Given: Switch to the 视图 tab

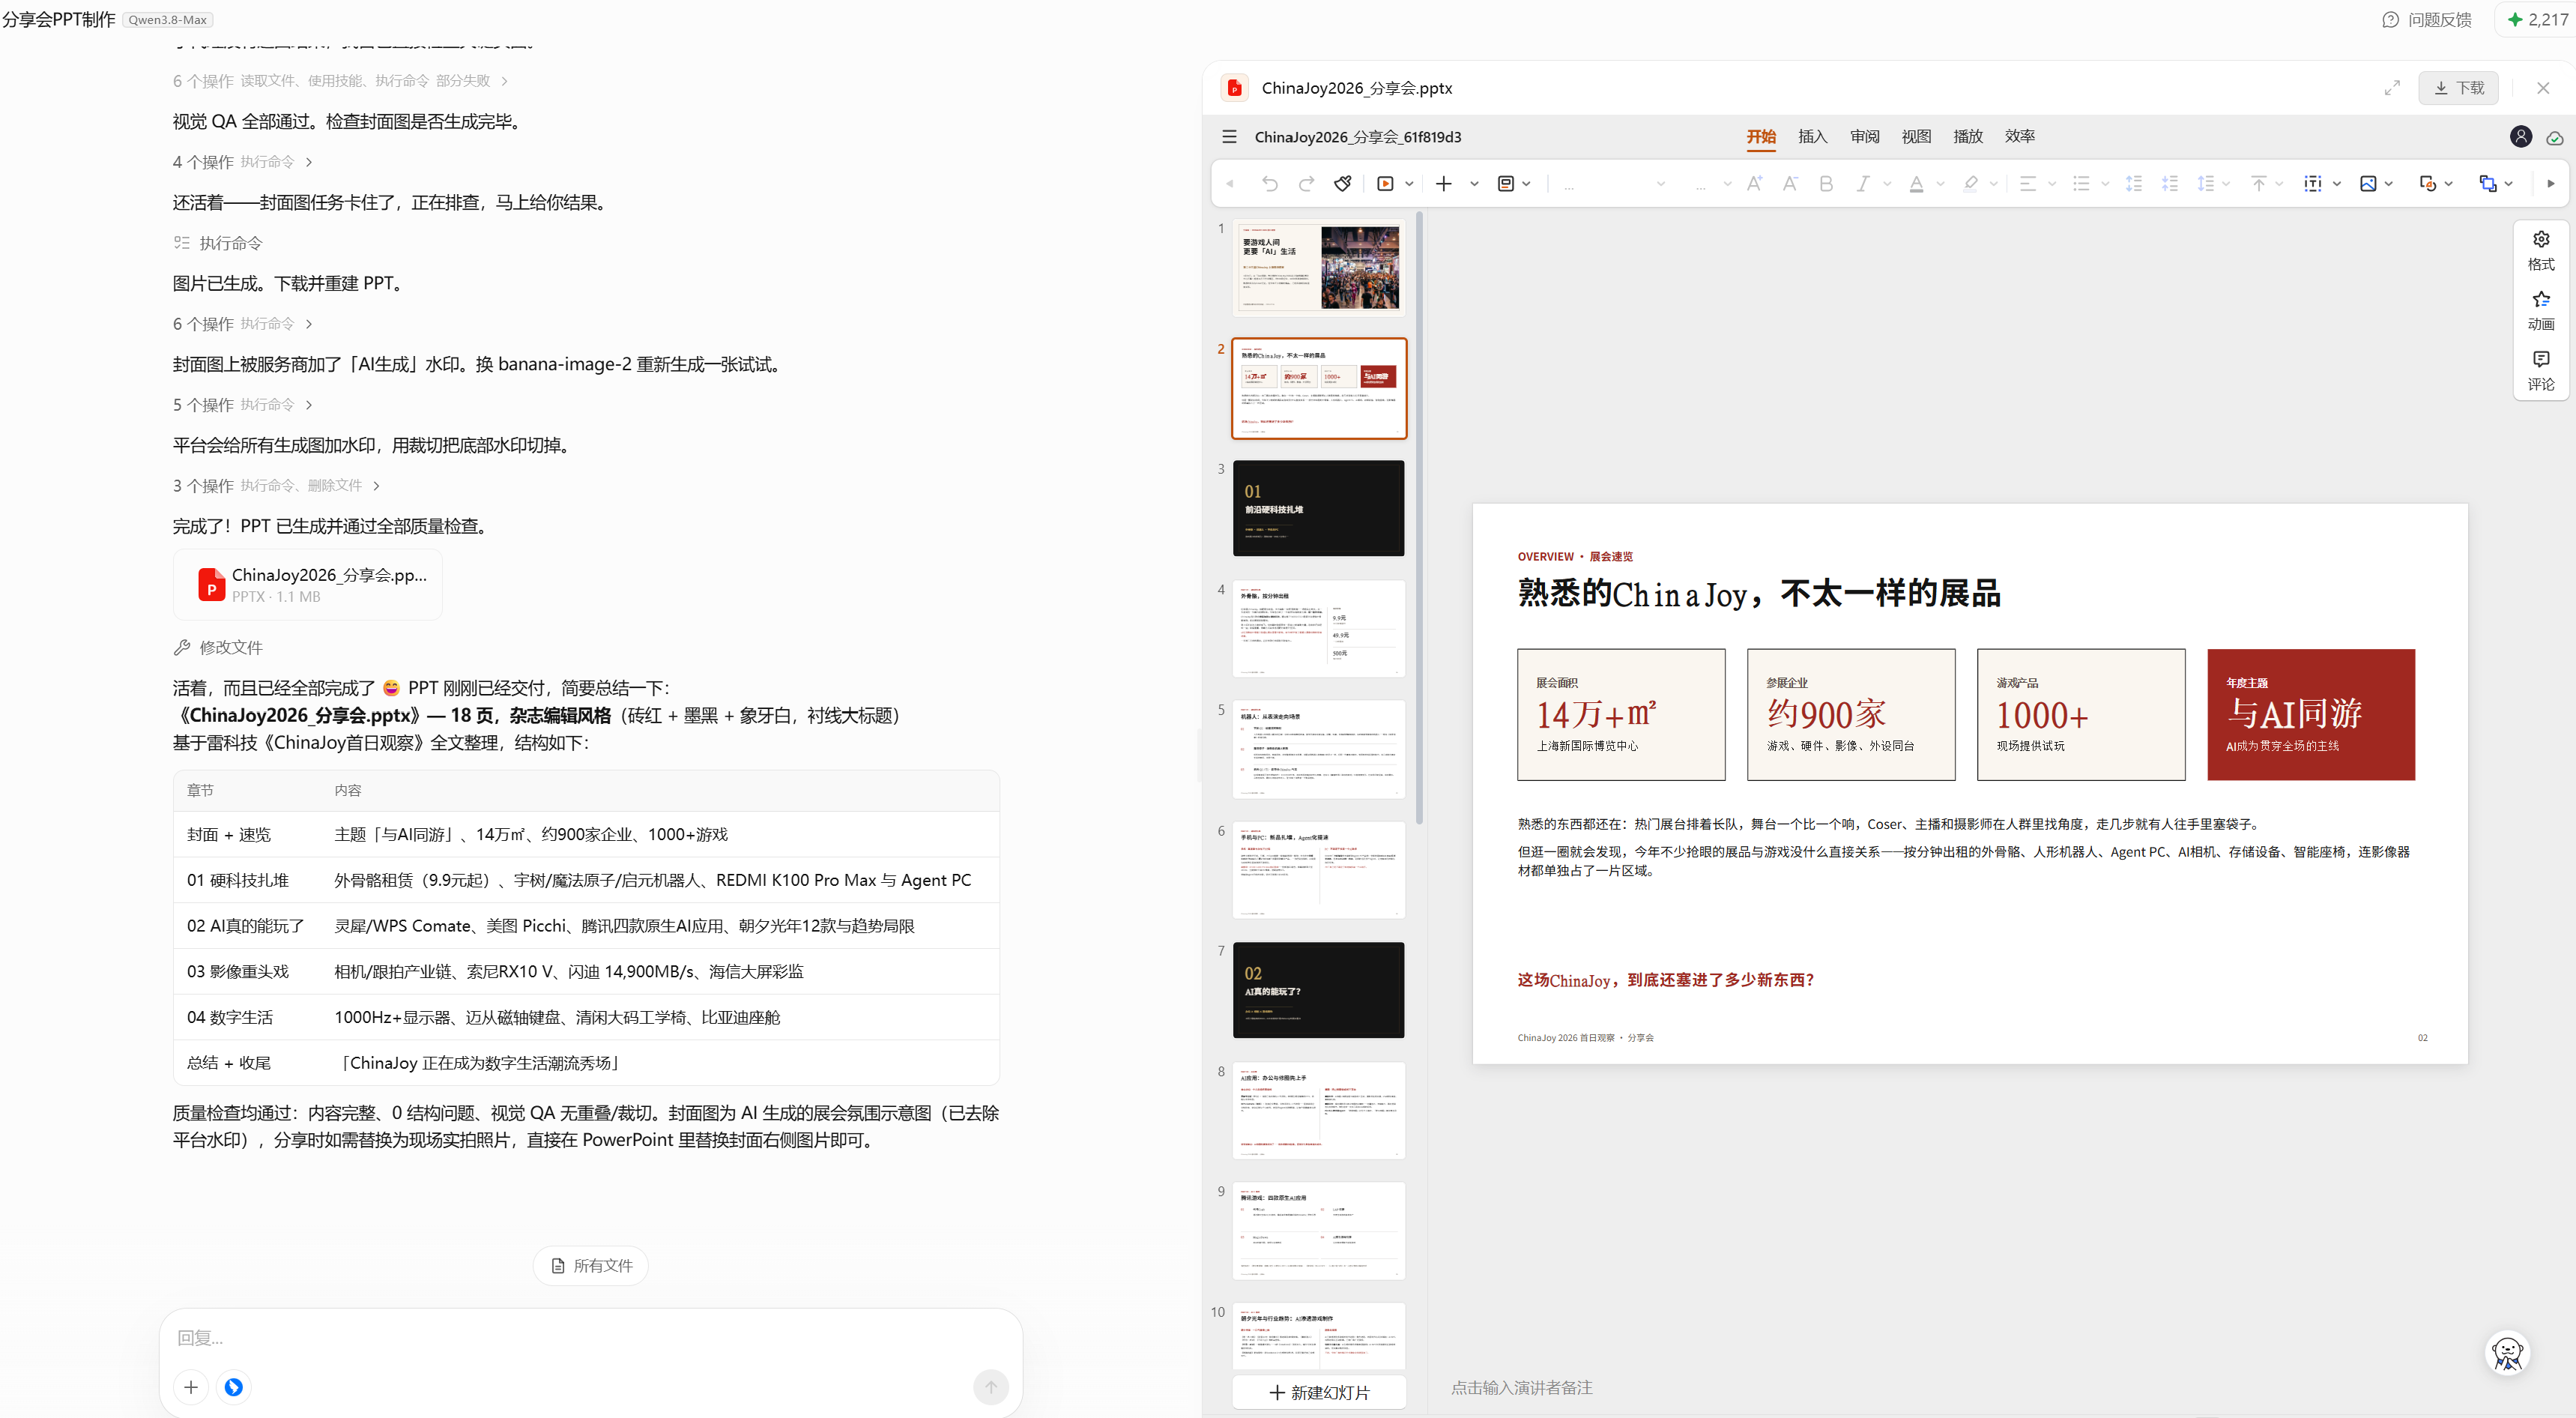Looking at the screenshot, I should pyautogui.click(x=1916, y=137).
